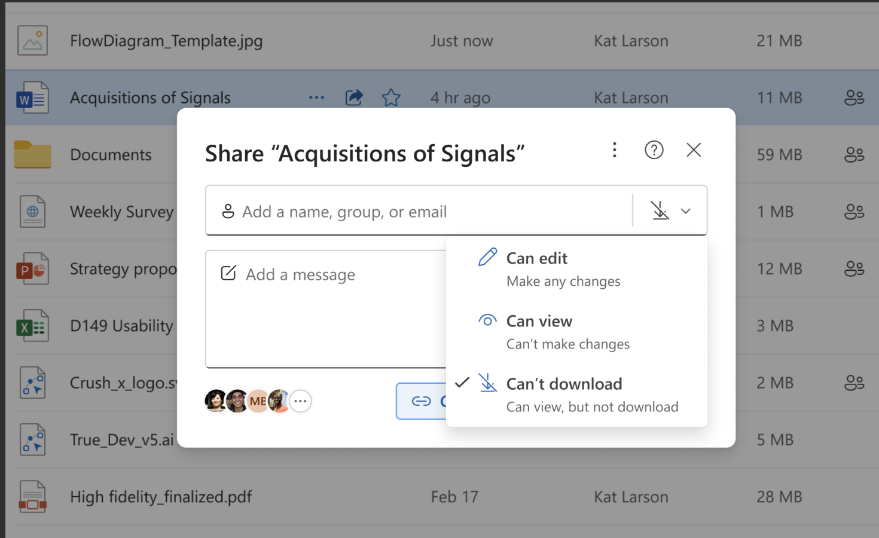
Task: Open more actions ellipsis for Acquisitions of Signals
Action: point(317,98)
